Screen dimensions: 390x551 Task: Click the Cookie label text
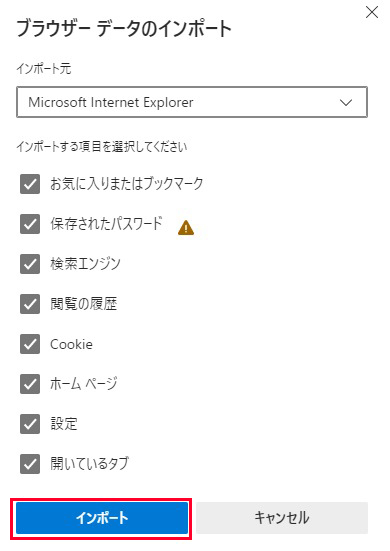[72, 344]
